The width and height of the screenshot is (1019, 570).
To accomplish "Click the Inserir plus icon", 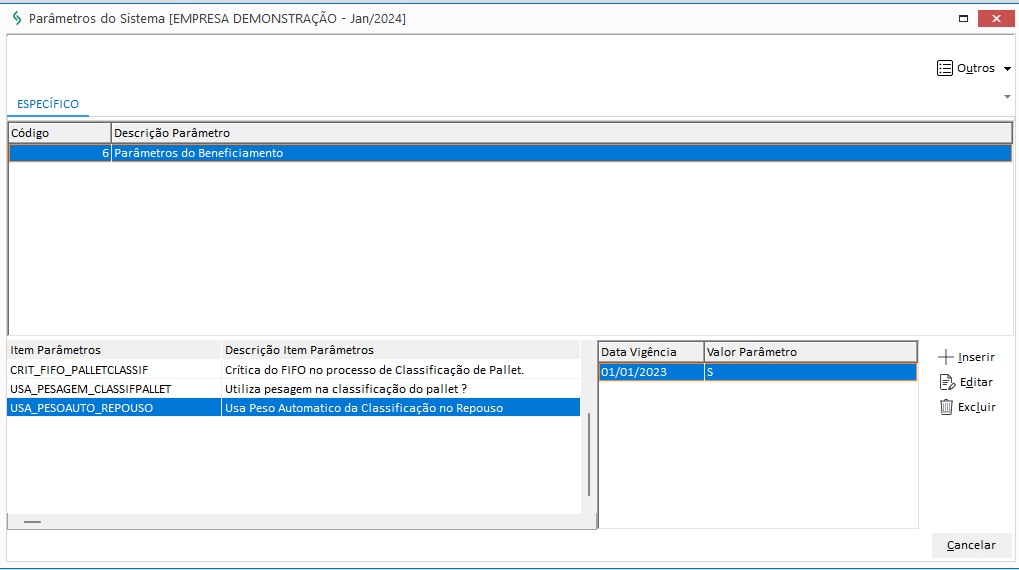I will 946,357.
